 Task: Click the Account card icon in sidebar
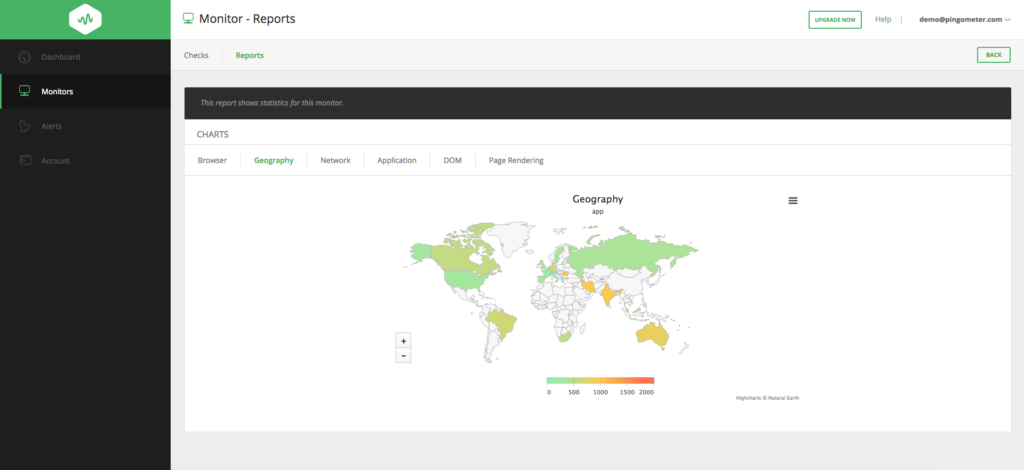[x=25, y=160]
